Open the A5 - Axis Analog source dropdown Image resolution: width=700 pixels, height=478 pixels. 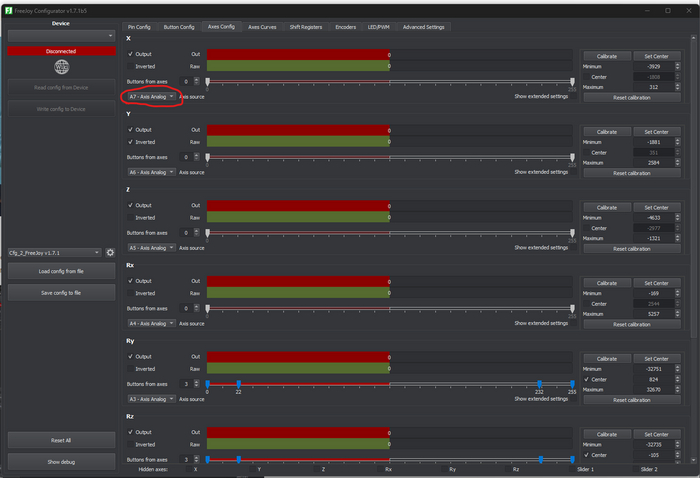coord(151,248)
